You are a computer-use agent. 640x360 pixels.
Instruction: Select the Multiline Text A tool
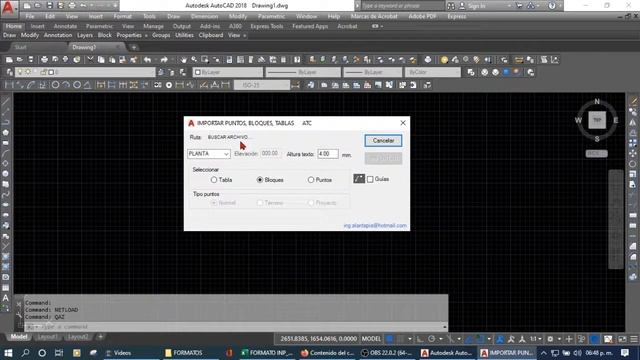click(x=5, y=298)
